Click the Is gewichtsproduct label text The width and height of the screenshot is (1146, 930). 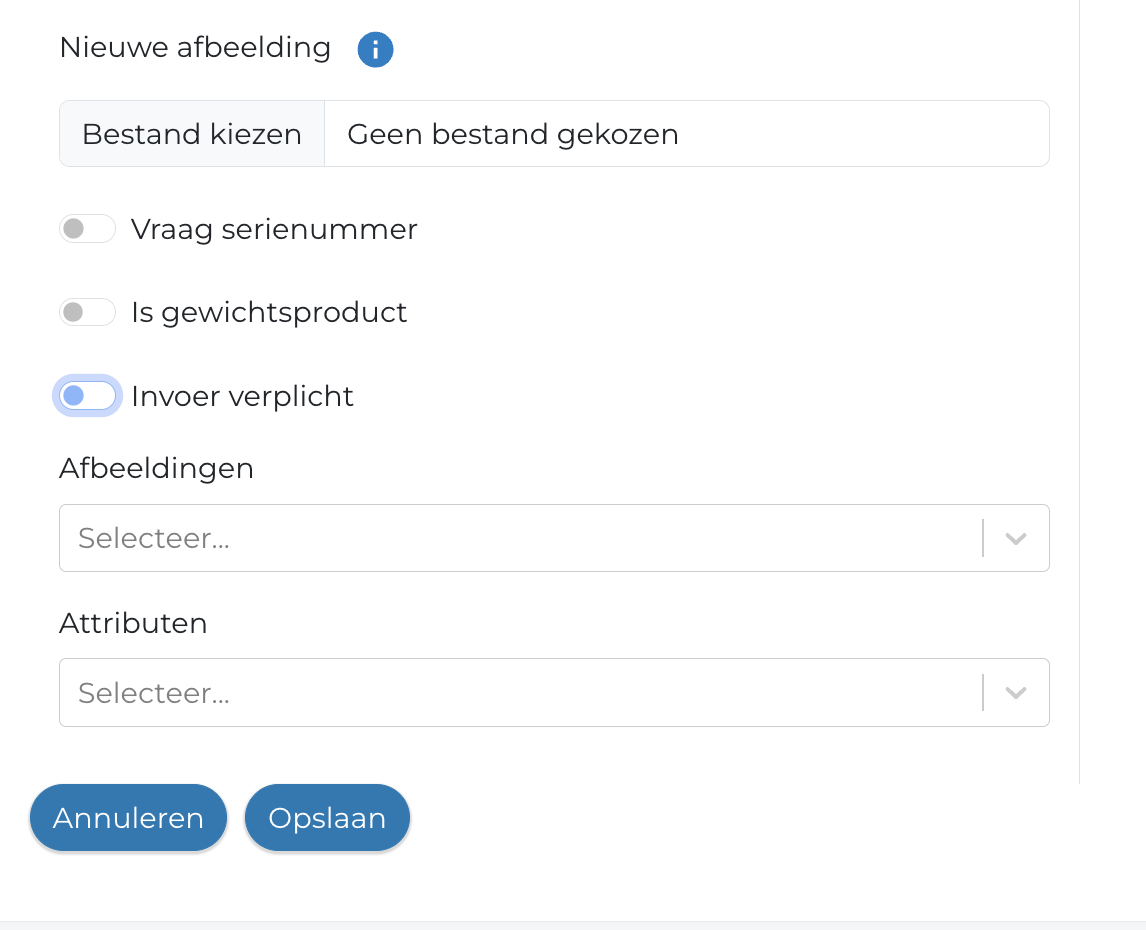pyautogui.click(x=269, y=313)
